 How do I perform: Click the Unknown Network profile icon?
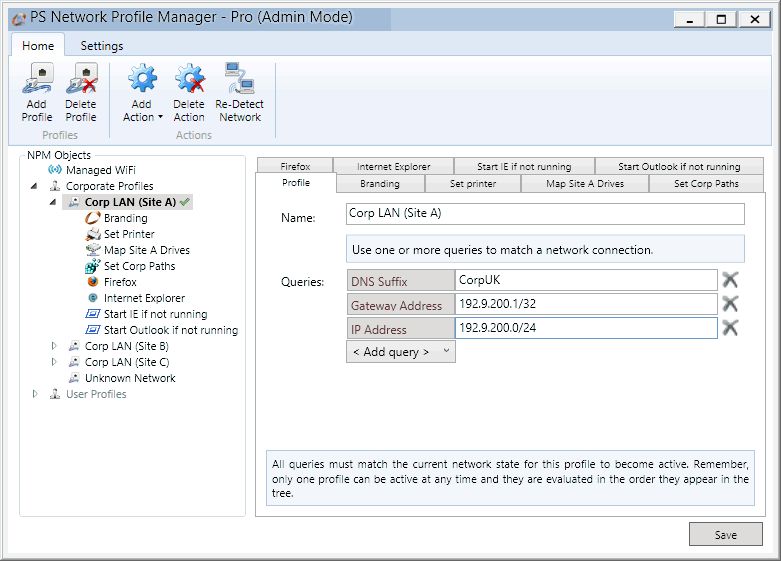74,378
